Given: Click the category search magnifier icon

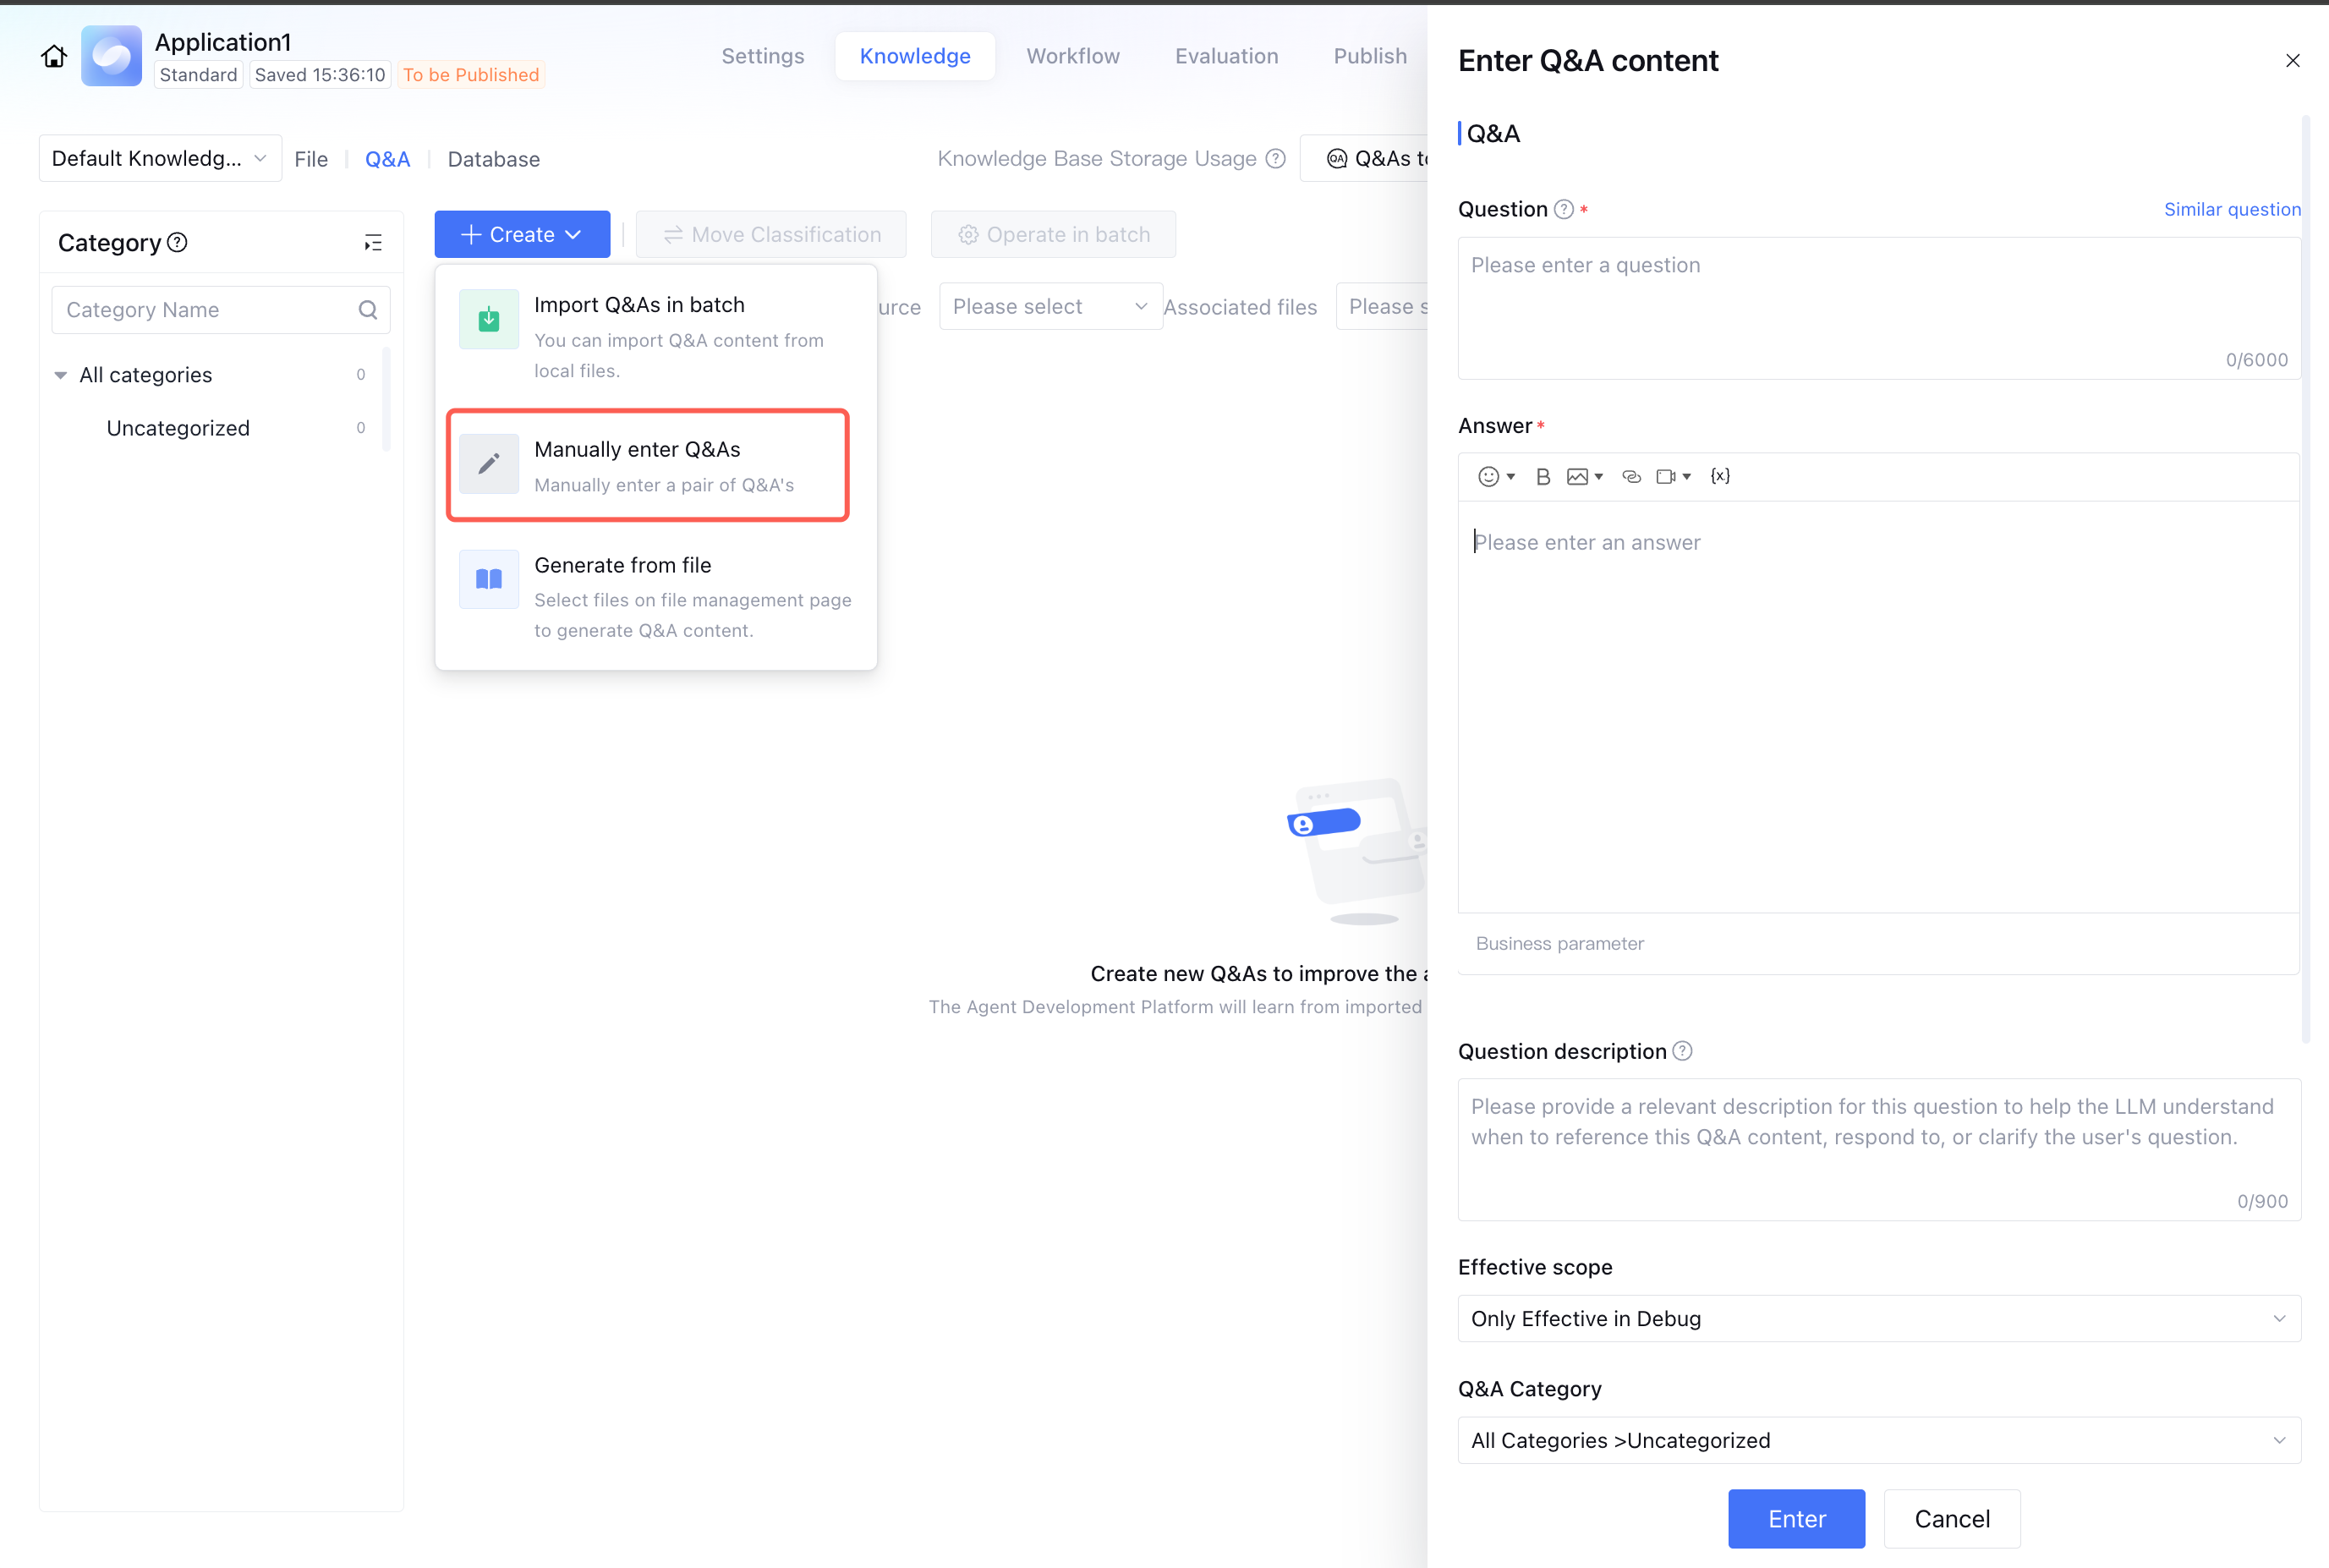Looking at the screenshot, I should 368,310.
